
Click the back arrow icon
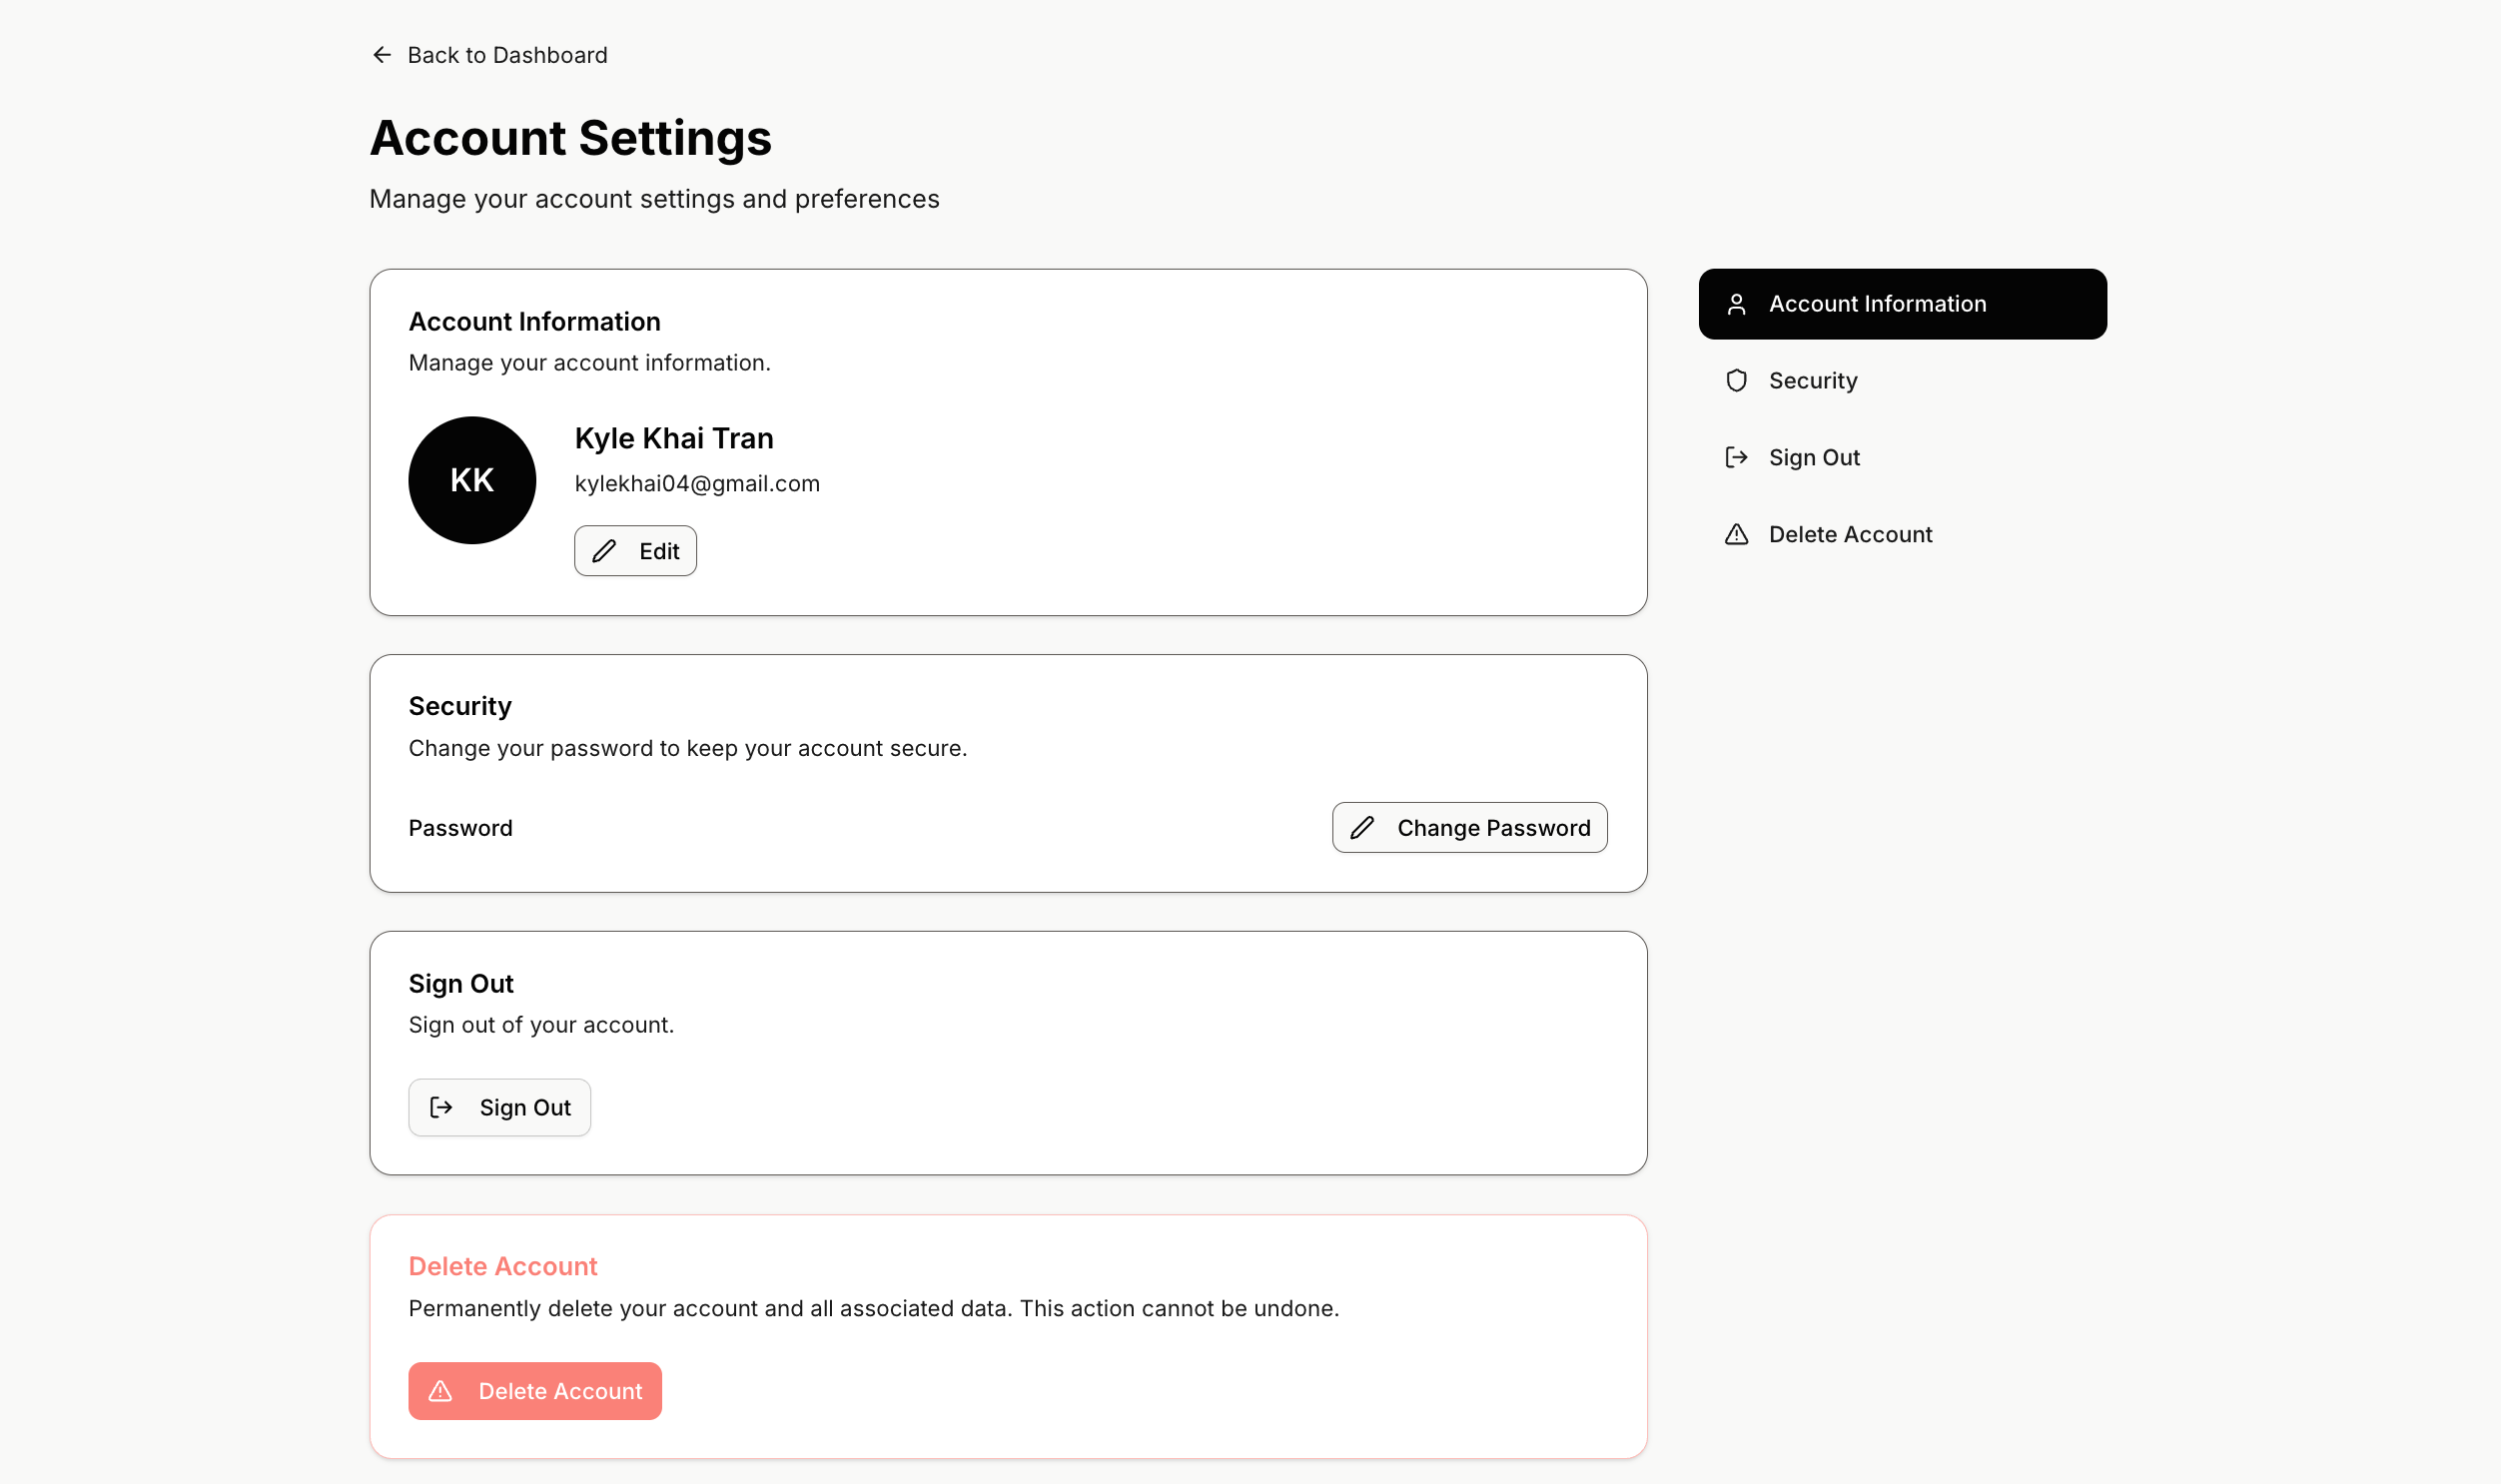381,55
